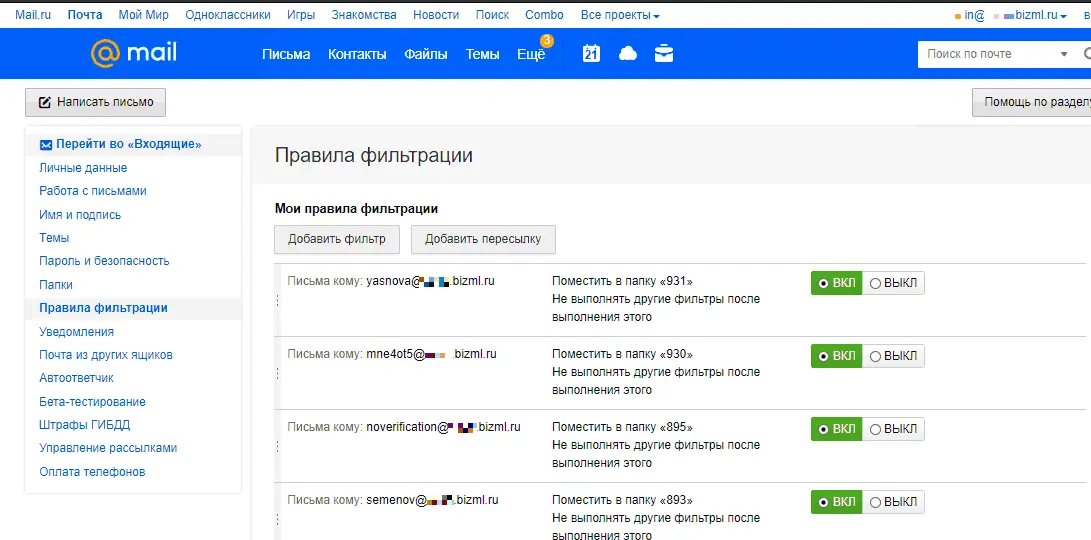The width and height of the screenshot is (1091, 540).
Task: Open Одноклассники link
Action: [228, 15]
